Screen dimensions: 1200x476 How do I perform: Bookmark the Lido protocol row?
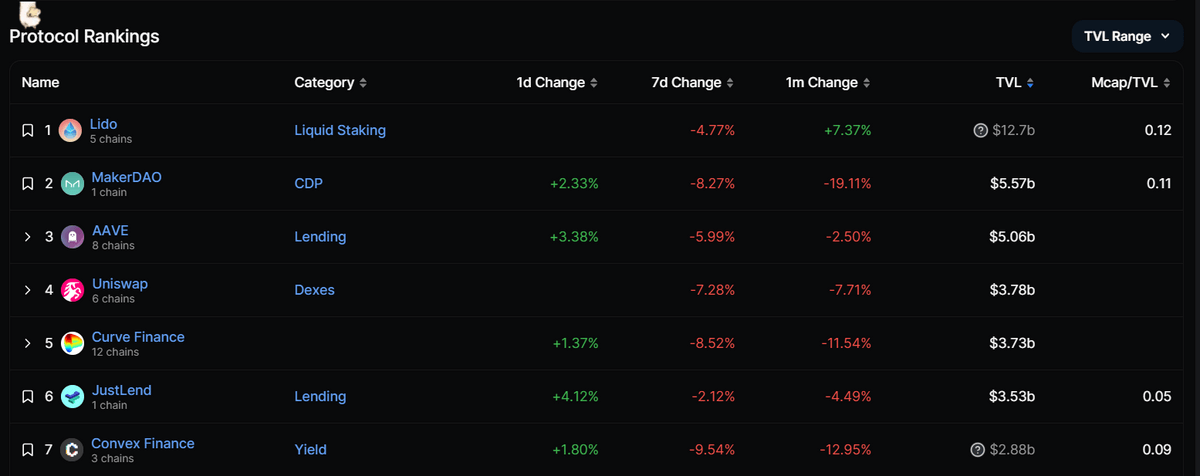(28, 131)
